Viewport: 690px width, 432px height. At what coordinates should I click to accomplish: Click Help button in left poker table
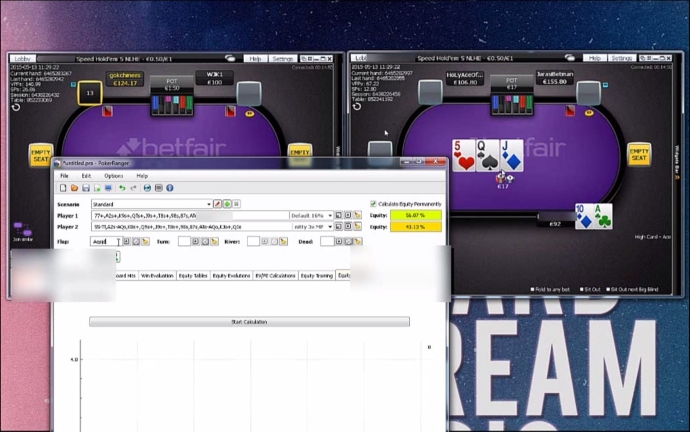(x=255, y=59)
